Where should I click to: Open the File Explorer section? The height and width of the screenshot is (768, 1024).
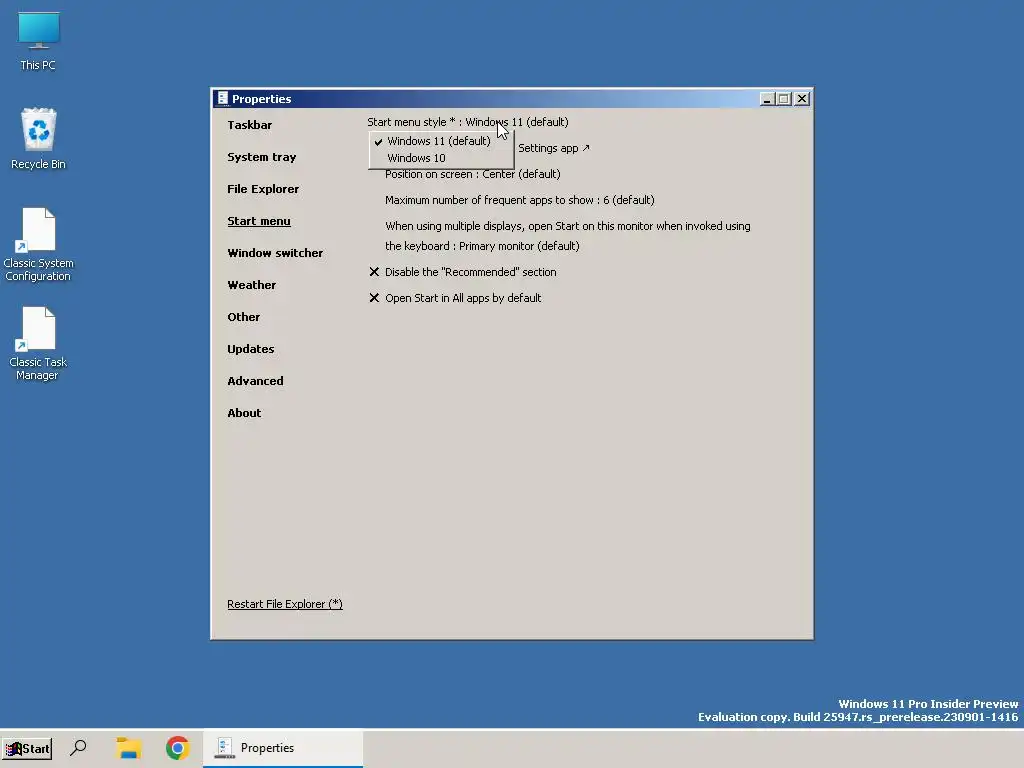(263, 189)
